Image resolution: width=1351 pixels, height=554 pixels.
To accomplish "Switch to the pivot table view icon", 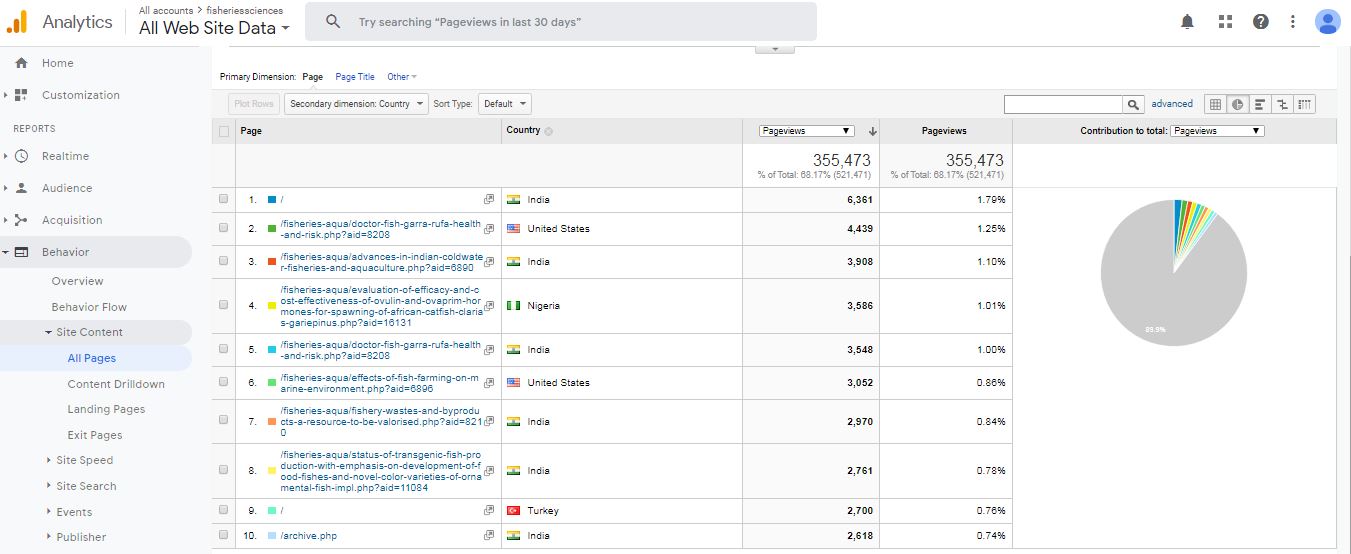I will pos(1304,104).
